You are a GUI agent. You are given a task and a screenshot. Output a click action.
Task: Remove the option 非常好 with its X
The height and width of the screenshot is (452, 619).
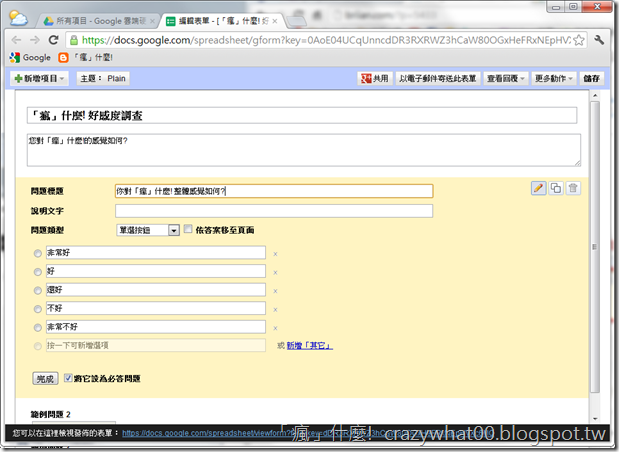tap(275, 254)
